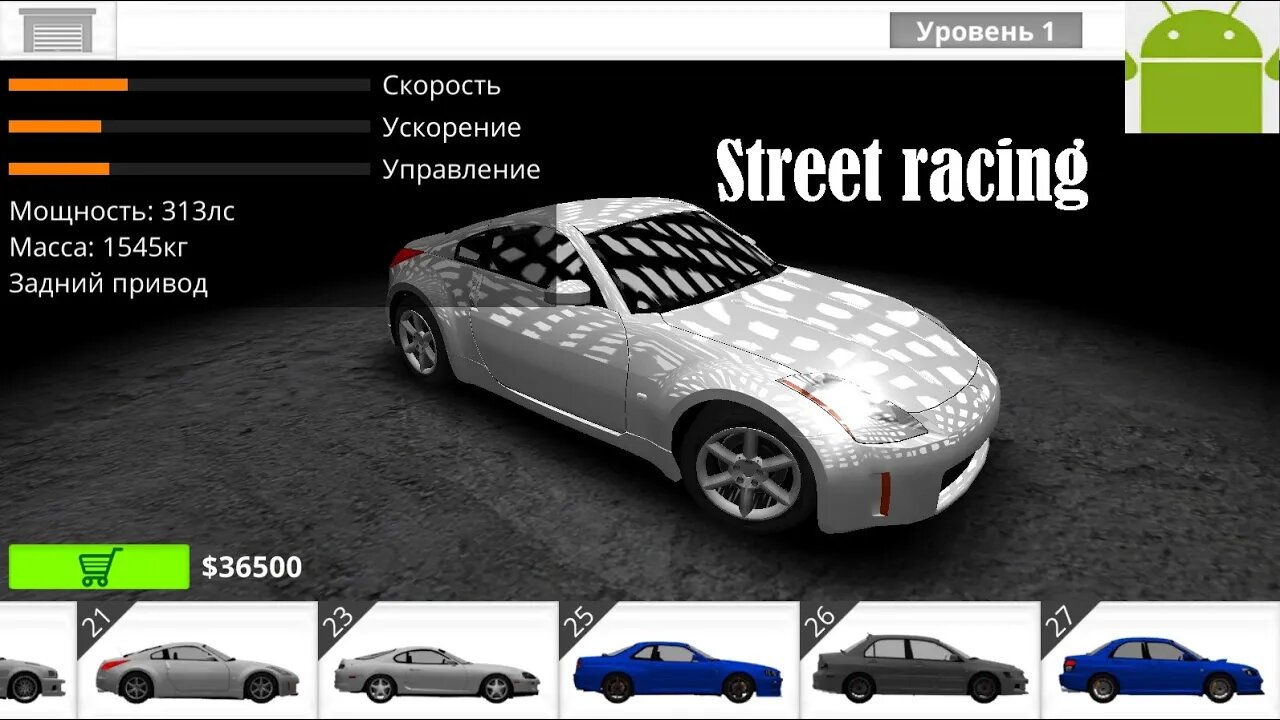
Task: Click the Уровень 1 level badge
Action: coord(986,31)
